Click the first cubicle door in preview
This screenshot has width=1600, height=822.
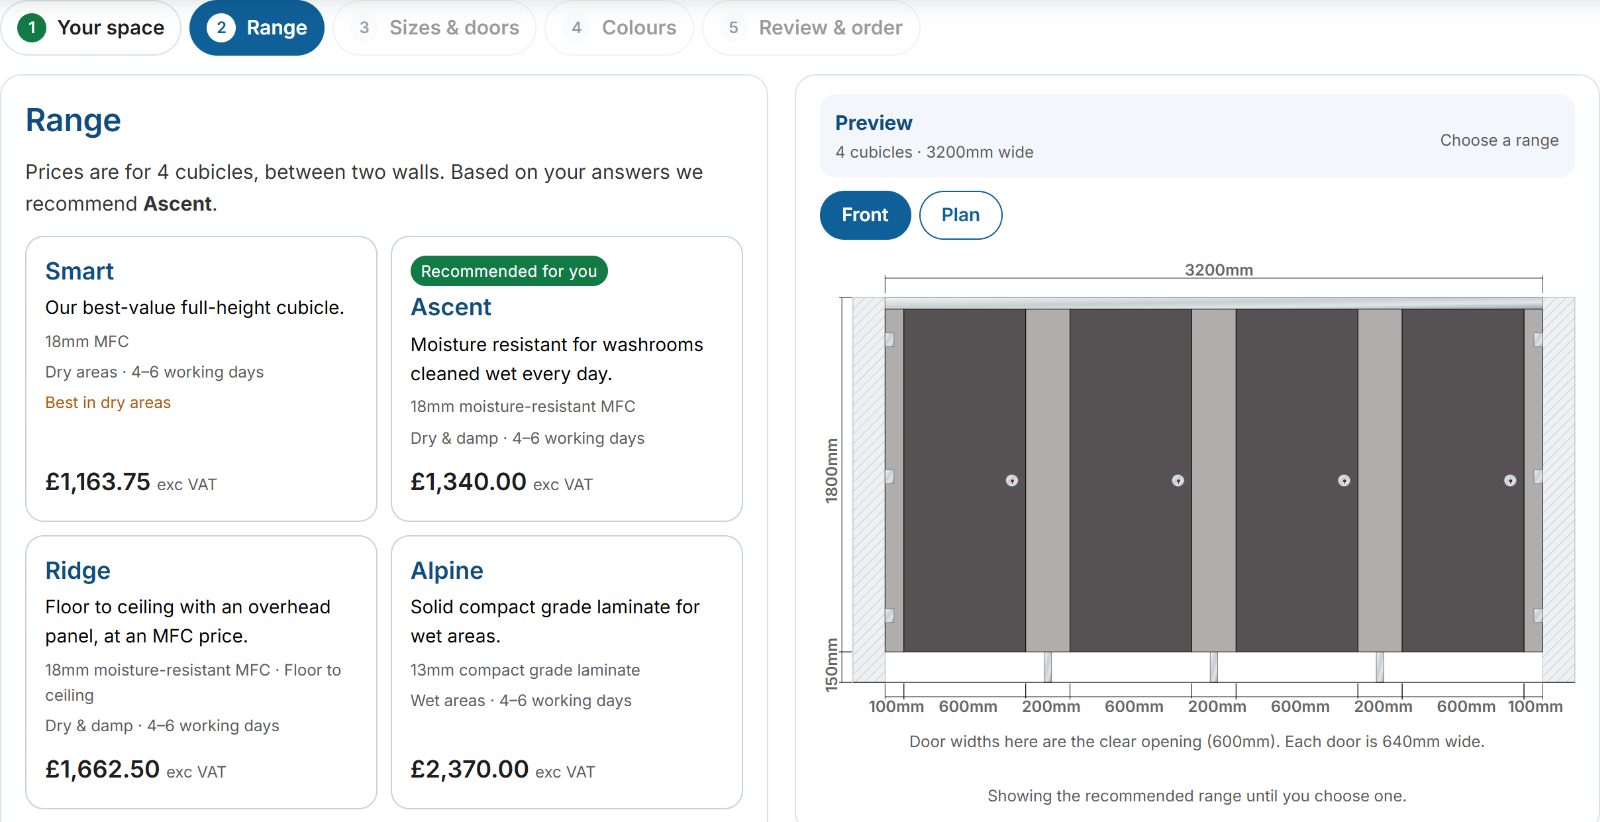(x=964, y=480)
